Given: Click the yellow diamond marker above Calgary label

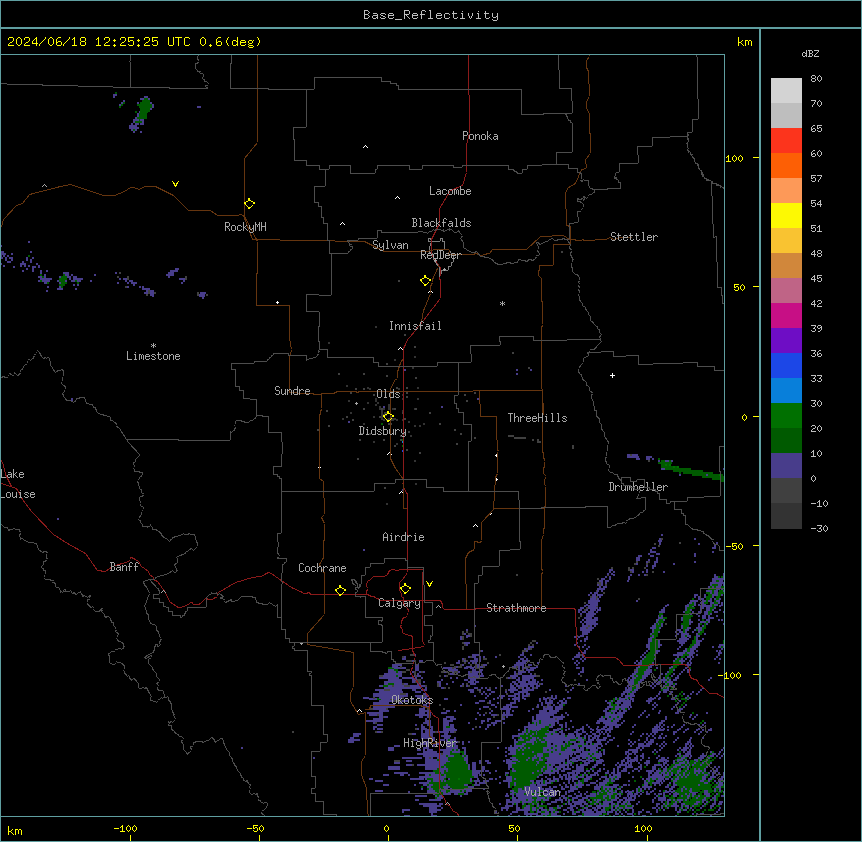Looking at the screenshot, I should click(x=405, y=589).
